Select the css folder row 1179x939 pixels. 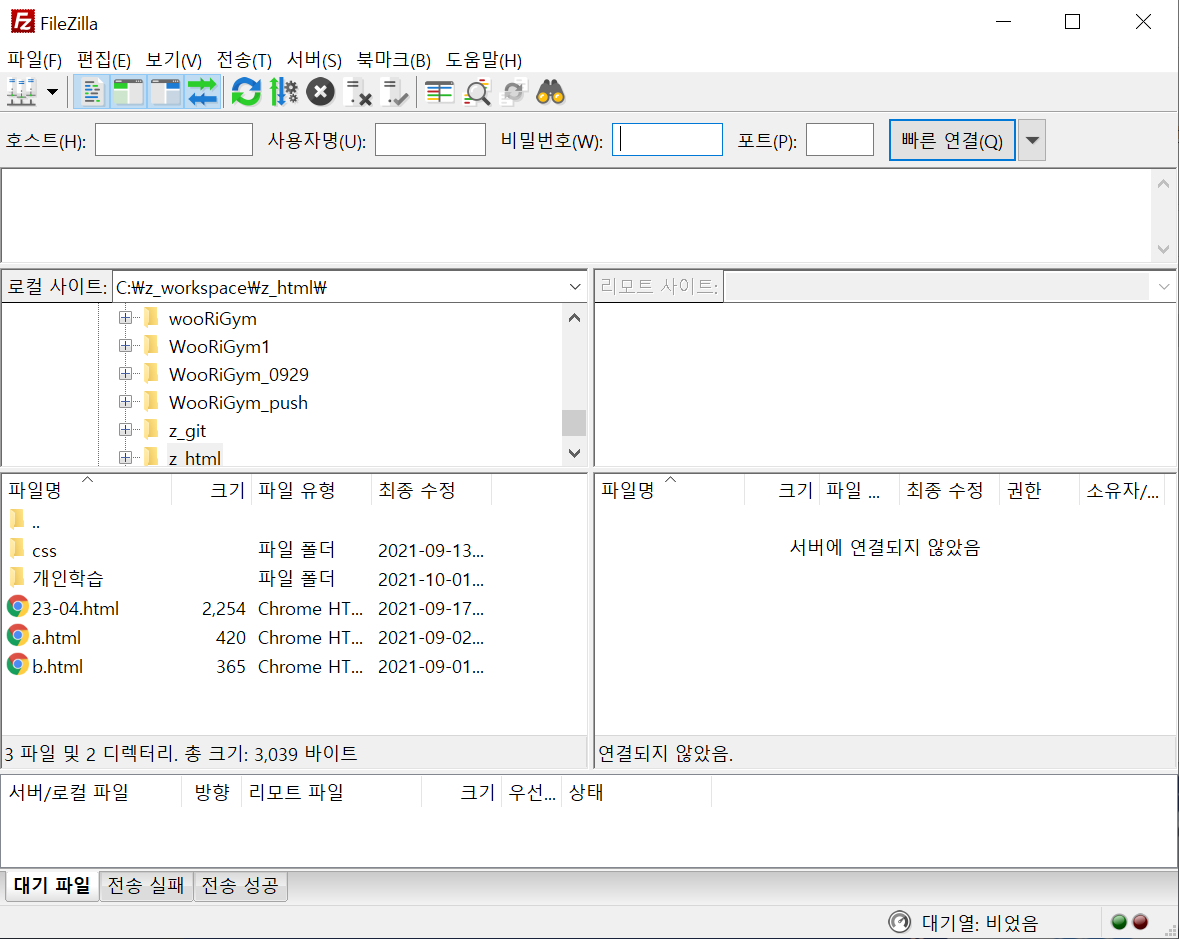point(294,550)
